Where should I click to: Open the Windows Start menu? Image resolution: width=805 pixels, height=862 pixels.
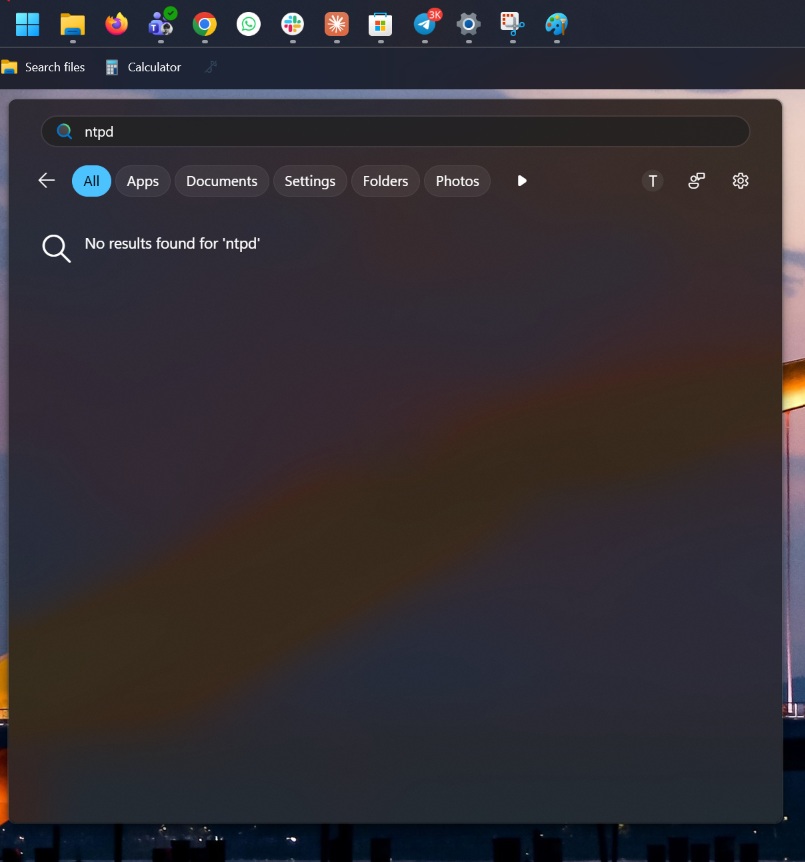27,24
